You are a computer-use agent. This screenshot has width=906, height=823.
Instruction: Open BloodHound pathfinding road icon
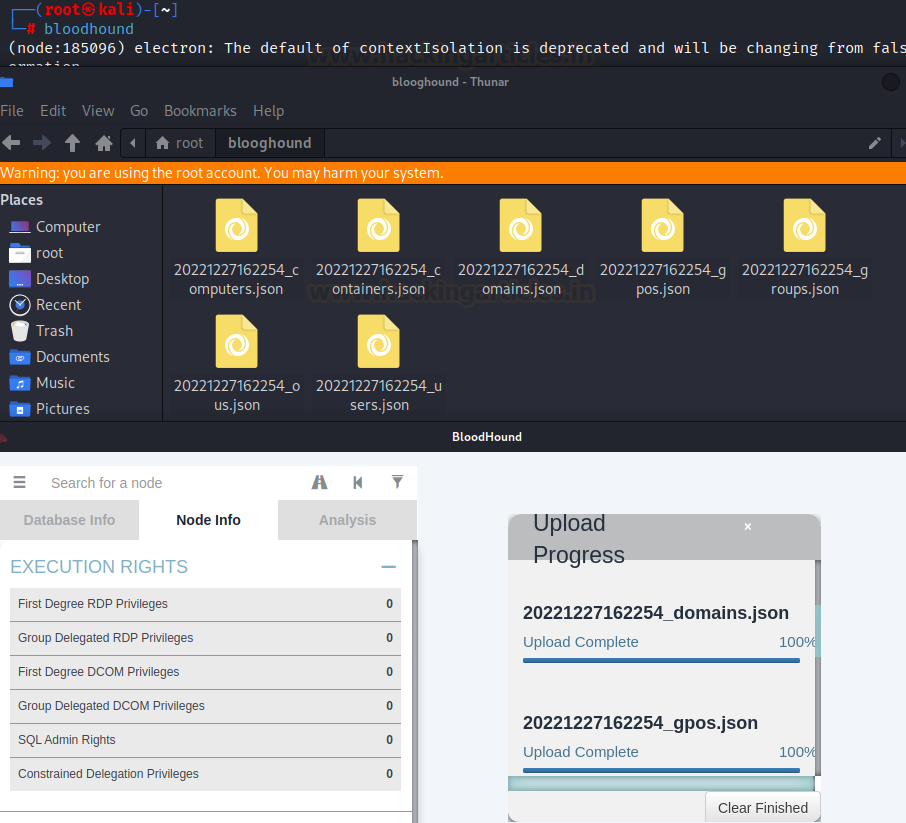320,482
